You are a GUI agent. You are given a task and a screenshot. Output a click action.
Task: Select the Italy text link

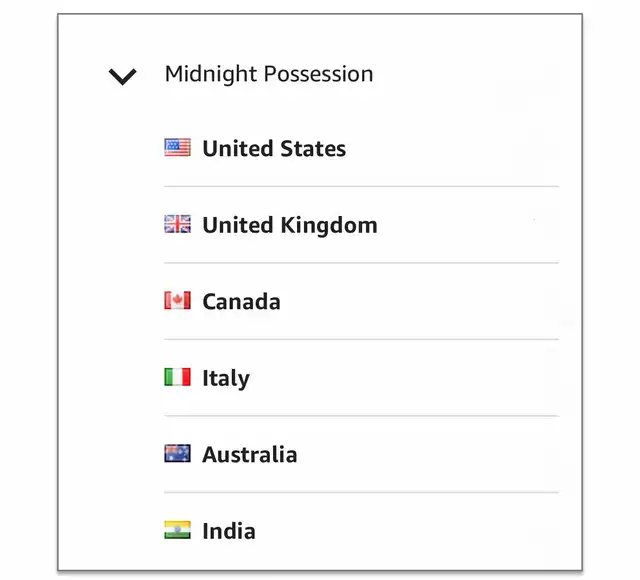(x=226, y=378)
